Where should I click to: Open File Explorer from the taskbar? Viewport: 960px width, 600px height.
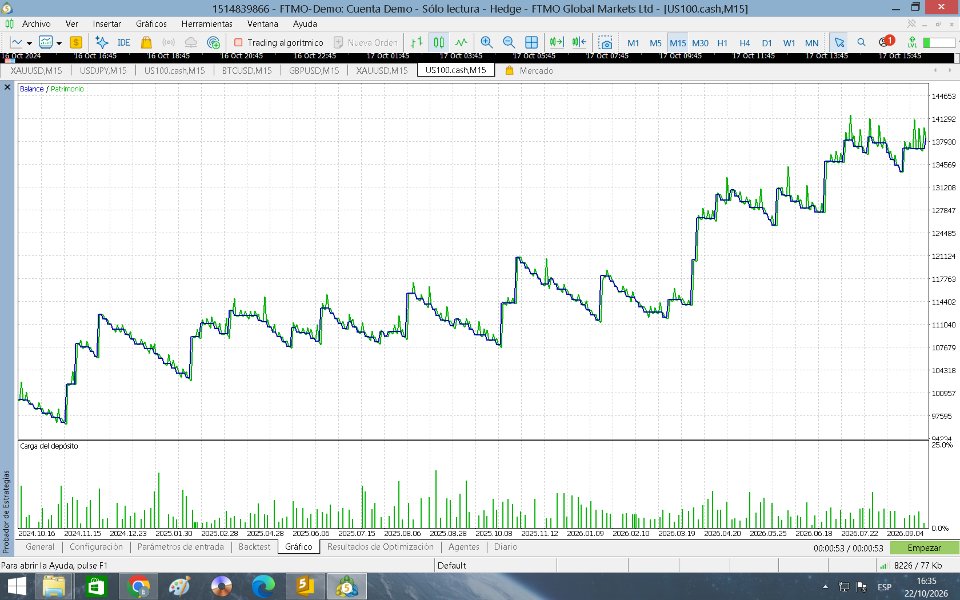[54, 586]
